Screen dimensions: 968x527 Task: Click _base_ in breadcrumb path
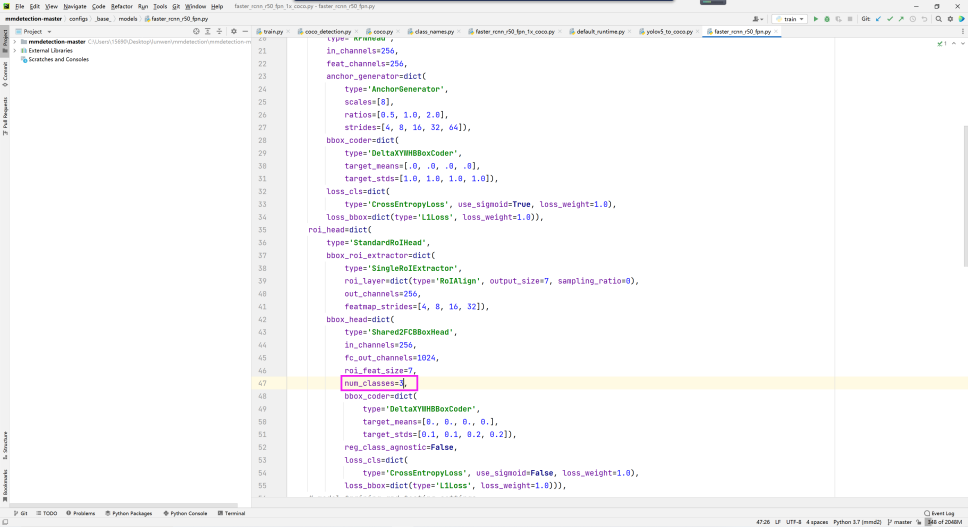103,19
